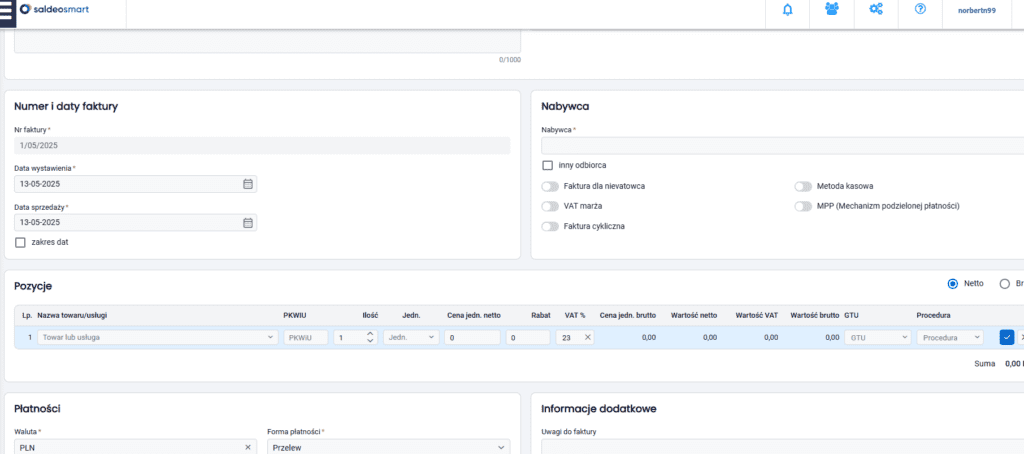Click the 'Cena jedn. netto' input field
The height and width of the screenshot is (454, 1024).
point(471,338)
